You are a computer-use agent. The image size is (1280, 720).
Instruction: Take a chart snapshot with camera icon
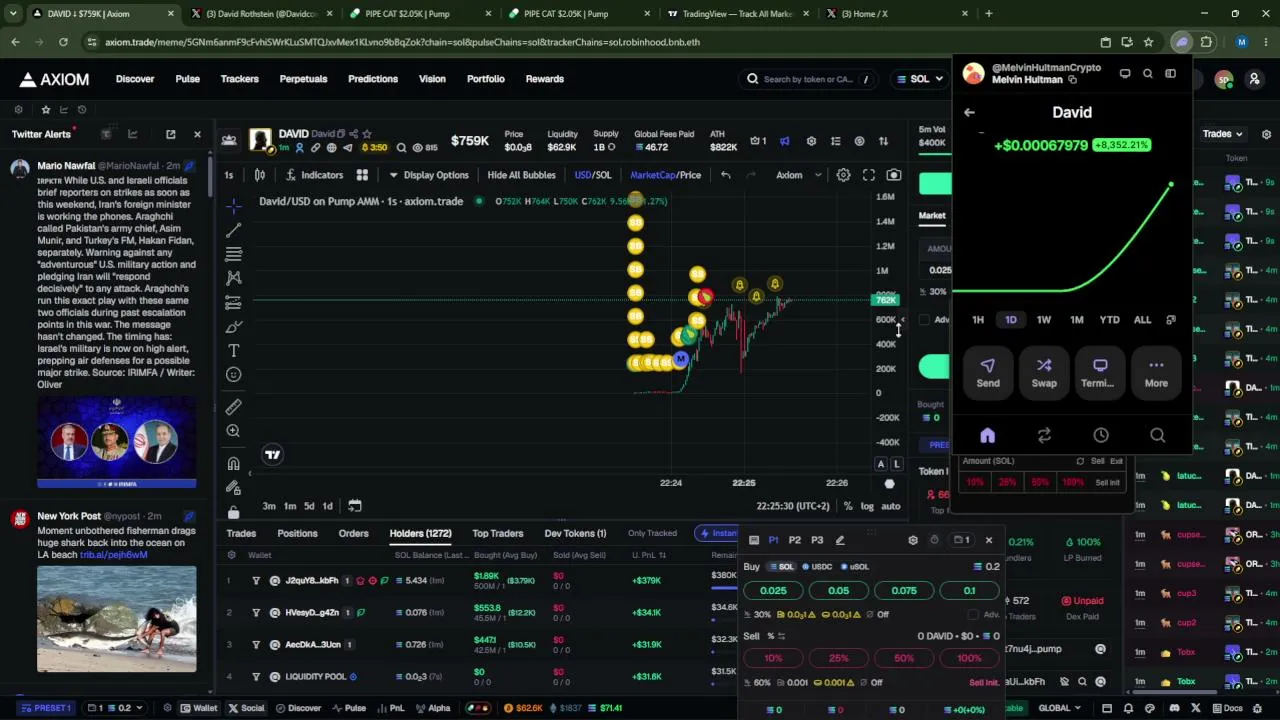894,175
